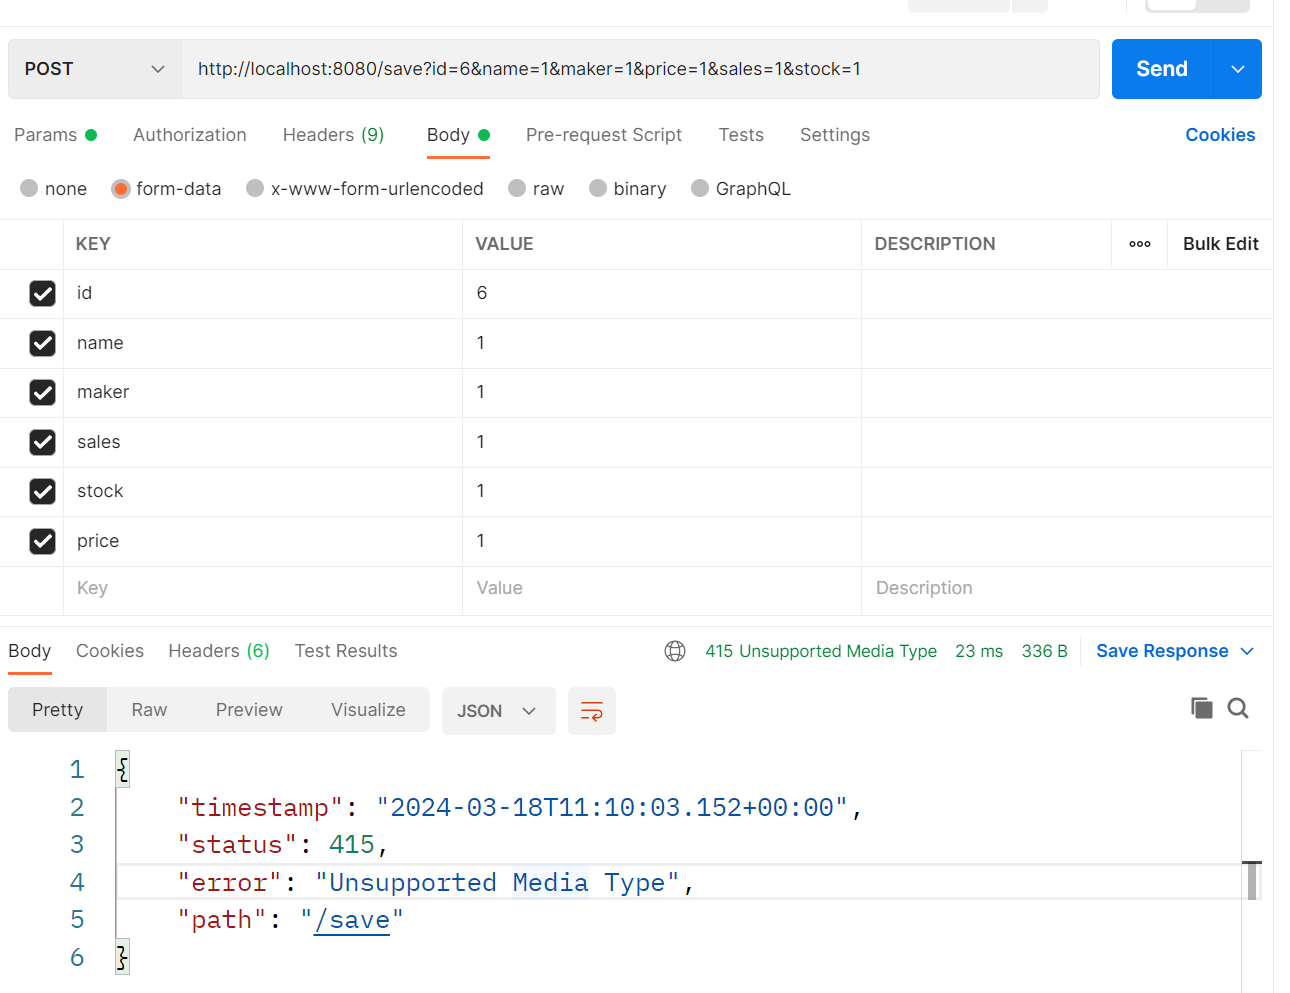The height and width of the screenshot is (993, 1290).
Task: Open the request Settings tab
Action: click(835, 135)
